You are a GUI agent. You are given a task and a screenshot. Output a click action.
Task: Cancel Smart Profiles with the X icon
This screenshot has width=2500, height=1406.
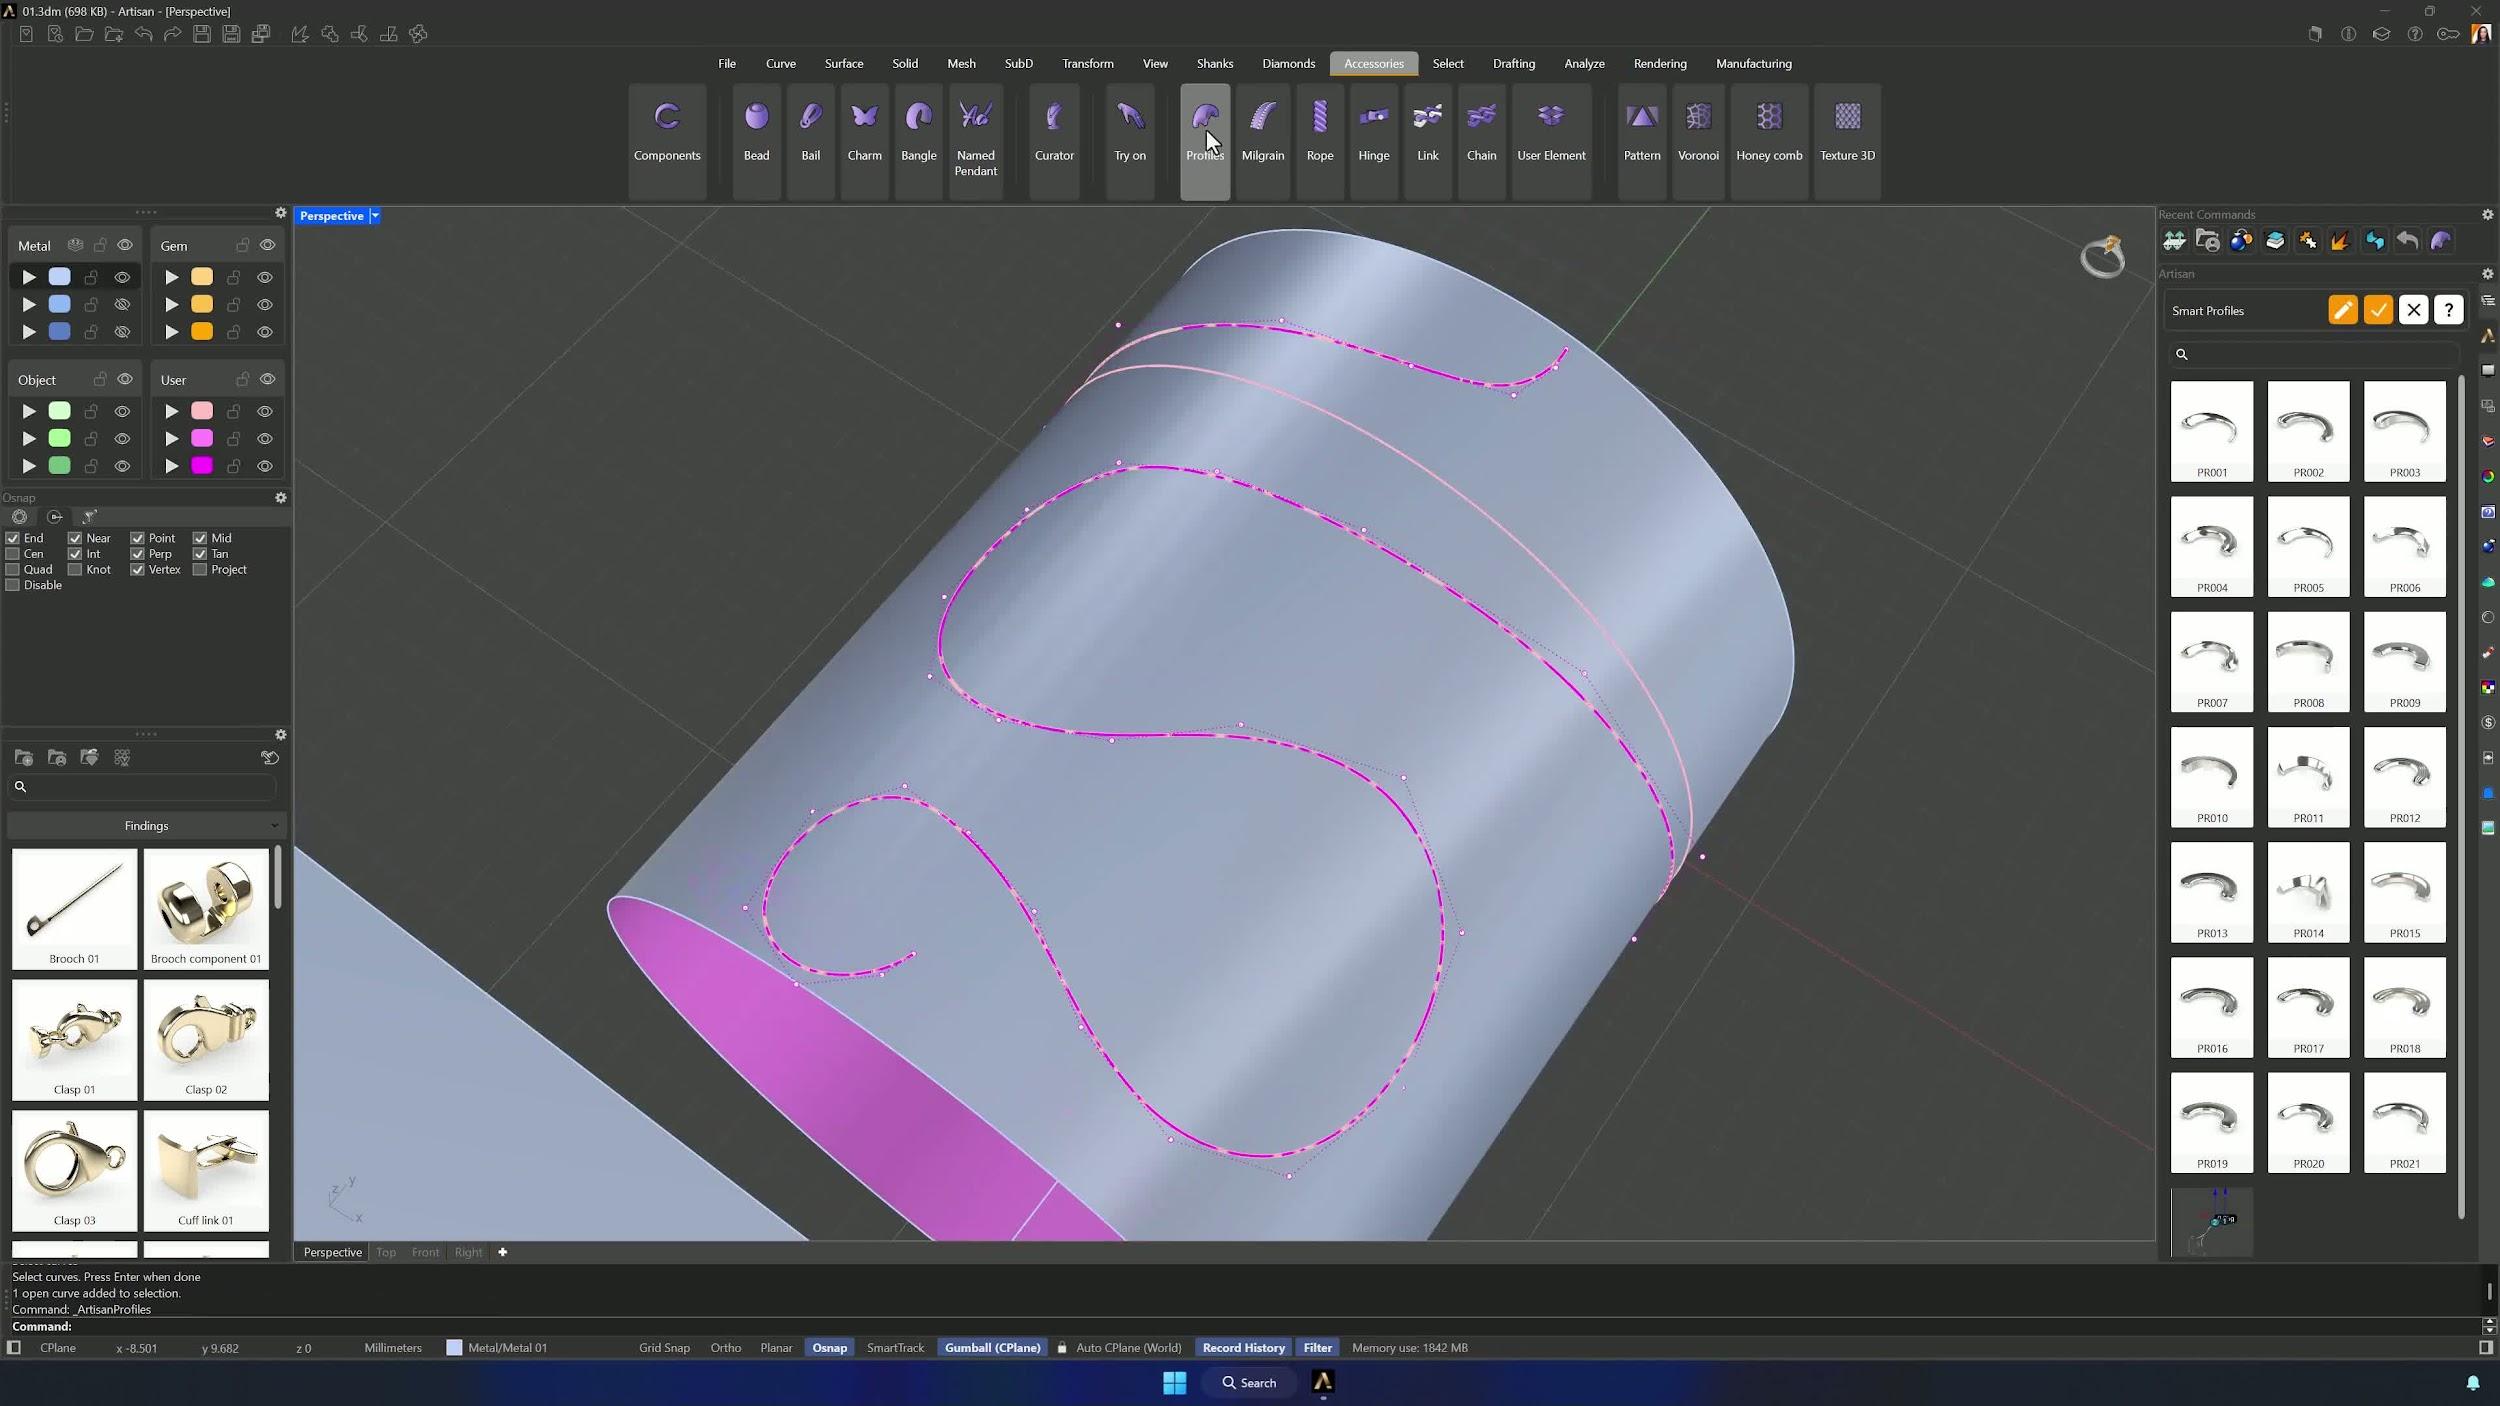(2413, 310)
